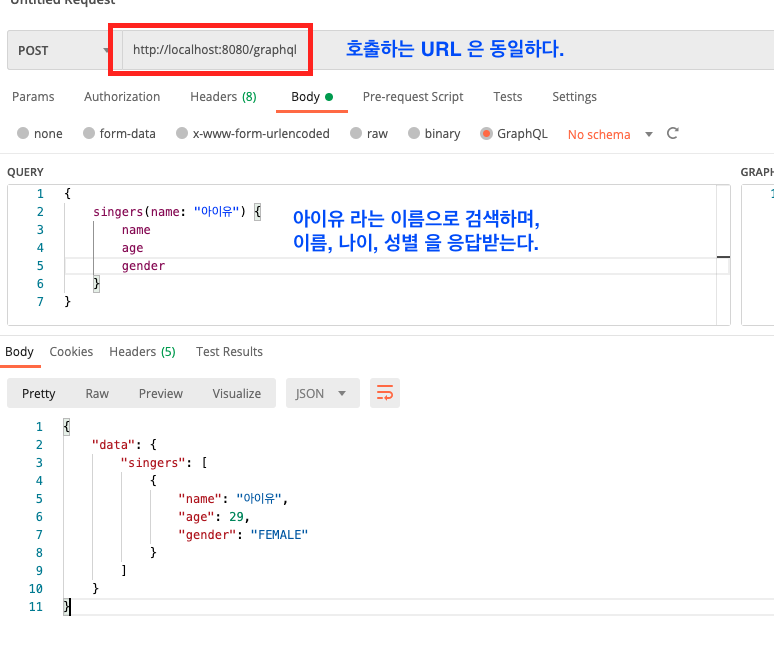Click the age value 29 in the response
The width and height of the screenshot is (774, 652).
tap(236, 517)
